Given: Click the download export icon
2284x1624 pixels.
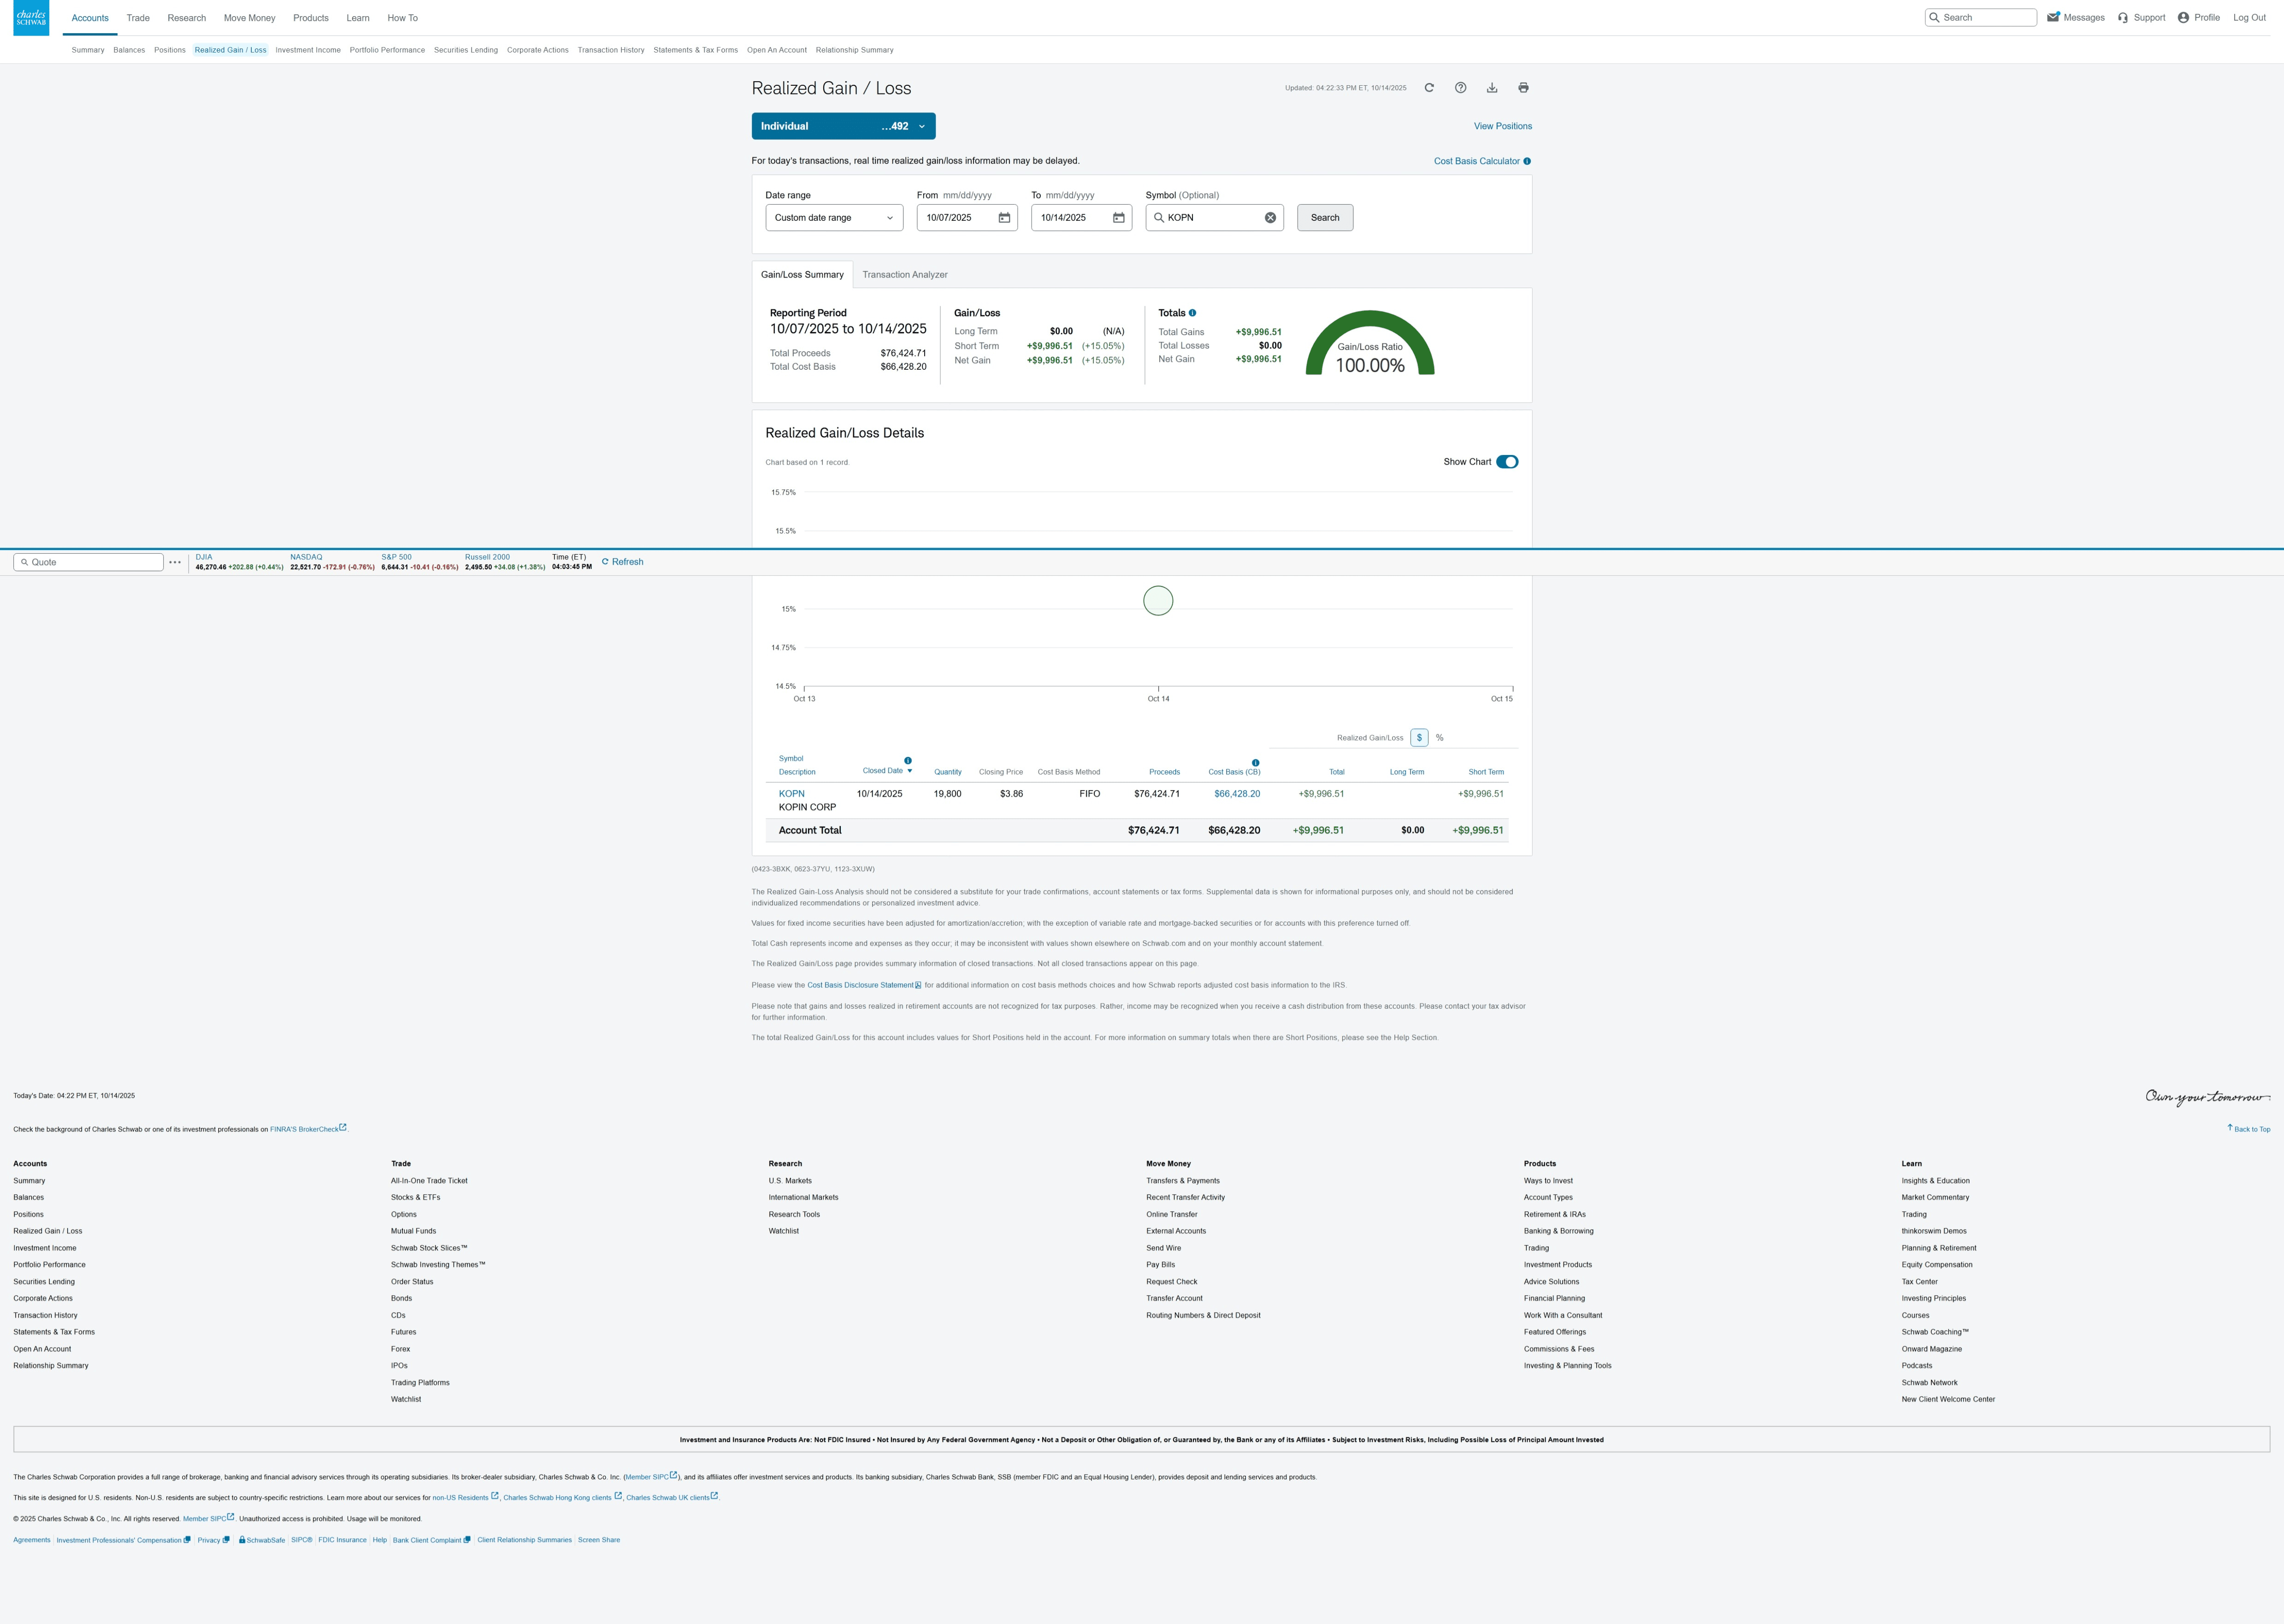Looking at the screenshot, I should [x=1491, y=88].
